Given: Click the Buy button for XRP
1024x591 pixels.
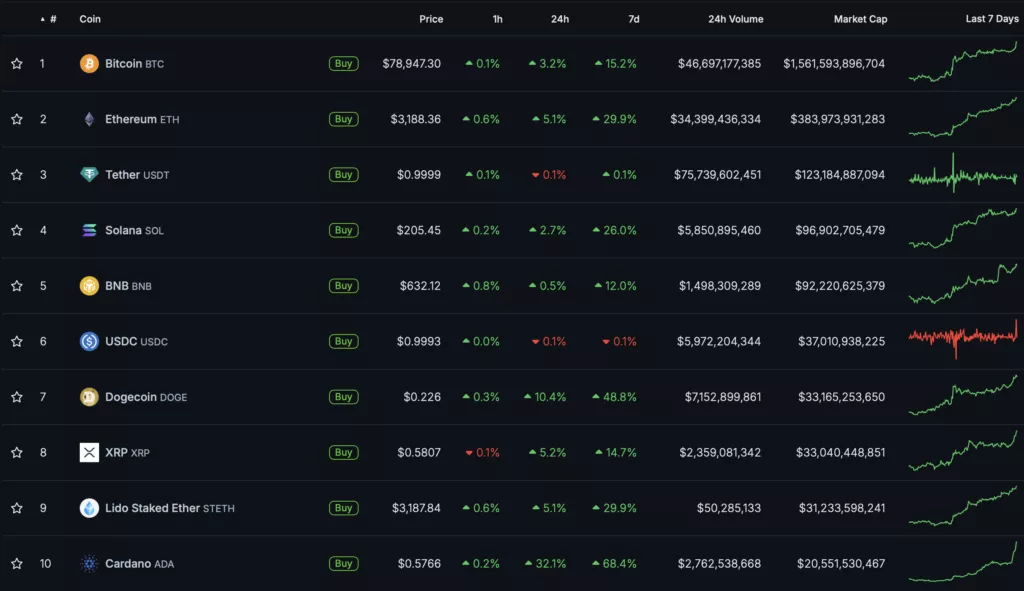Looking at the screenshot, I should coord(344,452).
